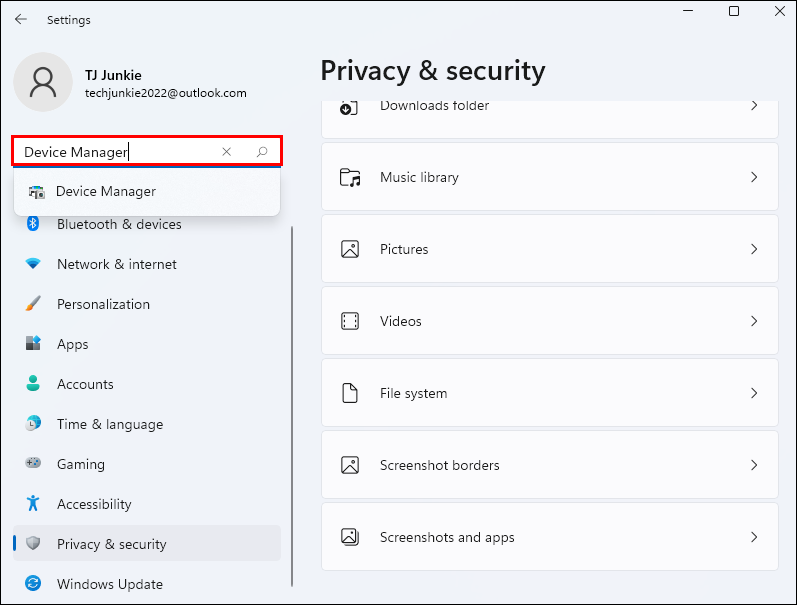This screenshot has width=797, height=605.
Task: Click the Network & internet wifi icon
Action: coord(33,264)
